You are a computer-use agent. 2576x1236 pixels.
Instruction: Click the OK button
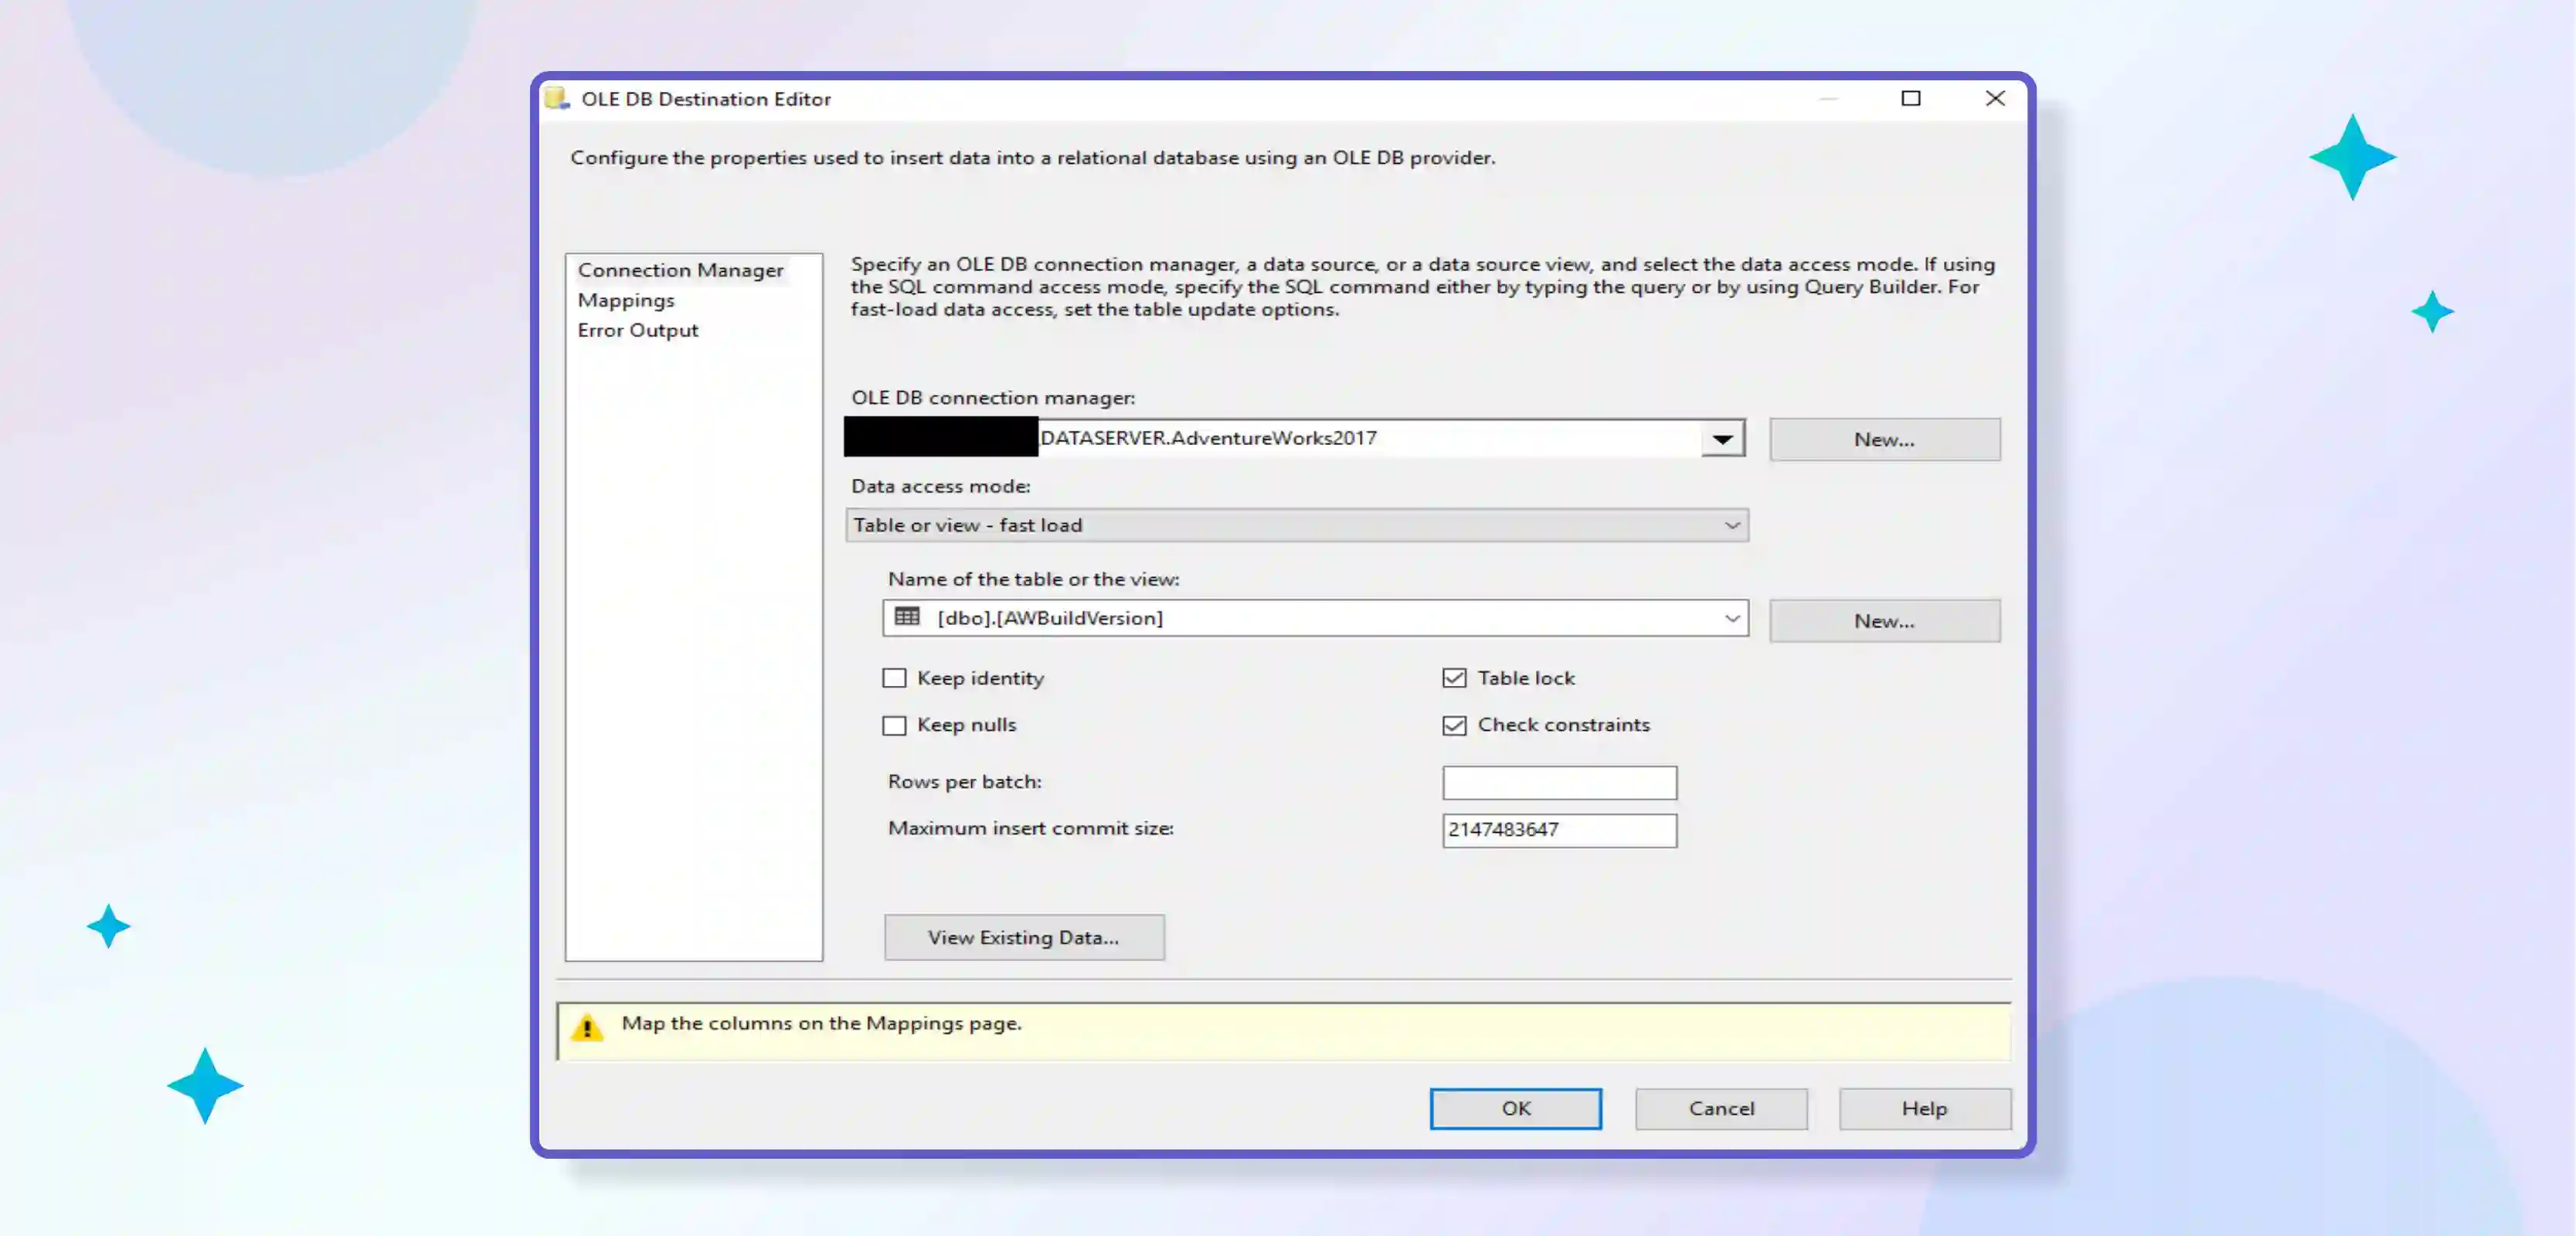click(x=1515, y=1108)
